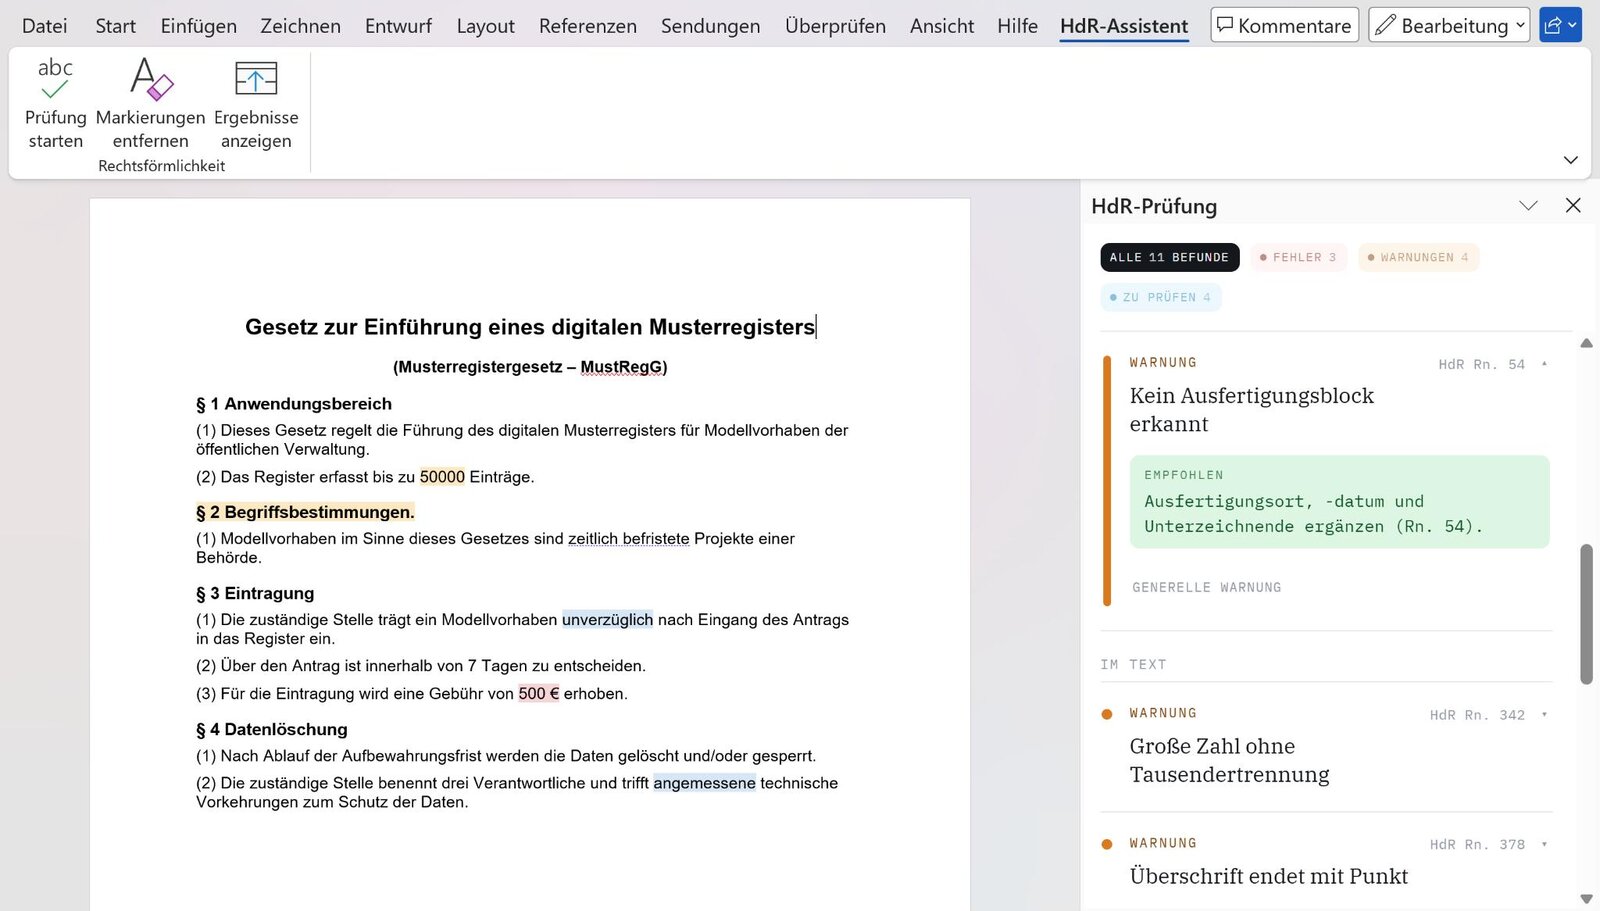1600x911 pixels.
Task: Expand the HdR Rn. 342 finding arrow
Action: pos(1544,714)
